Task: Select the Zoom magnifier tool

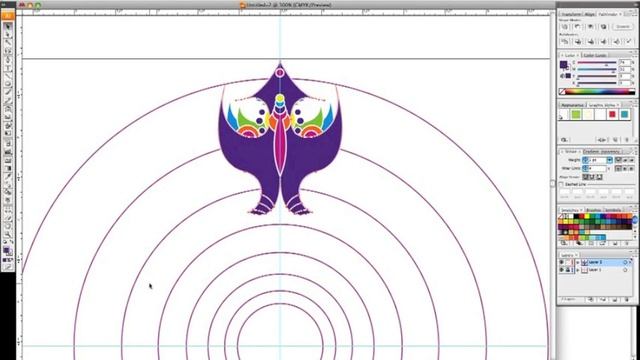Action: point(8,234)
